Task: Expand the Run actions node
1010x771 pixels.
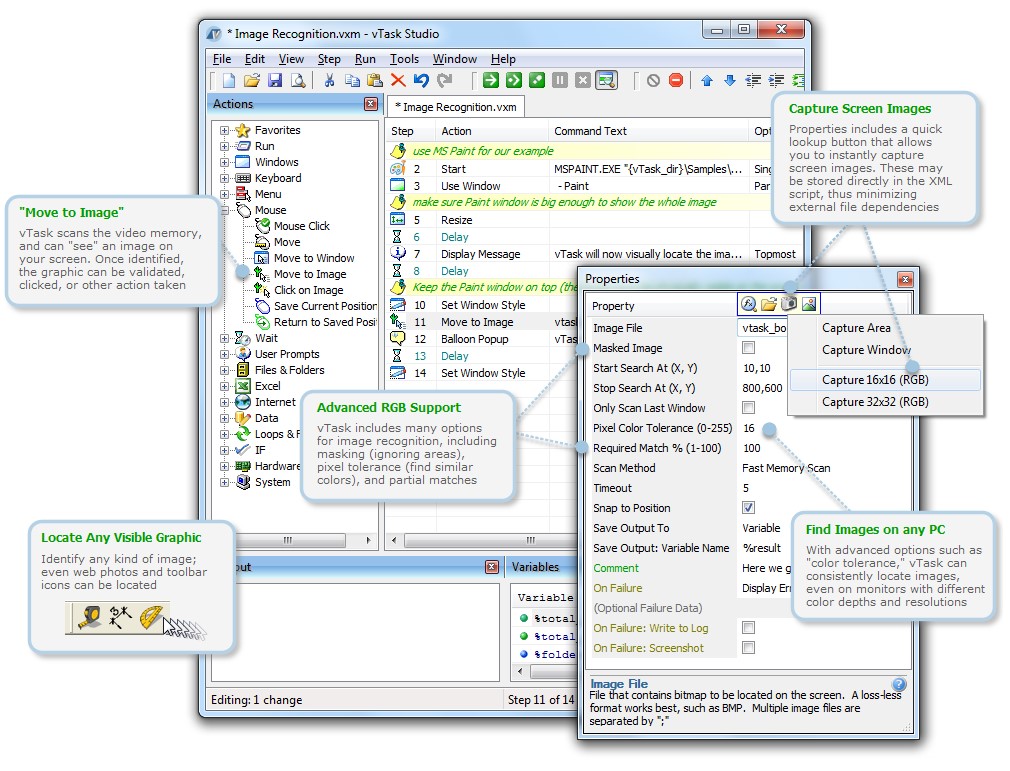Action: [x=224, y=146]
